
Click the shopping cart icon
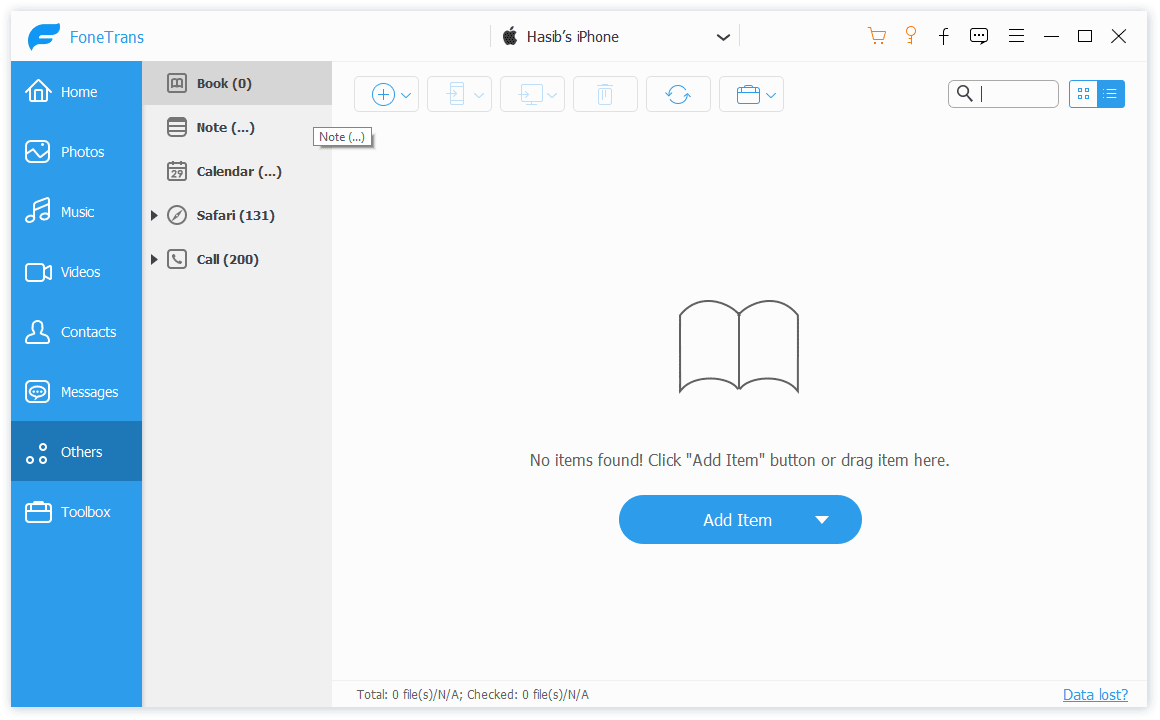coord(877,35)
